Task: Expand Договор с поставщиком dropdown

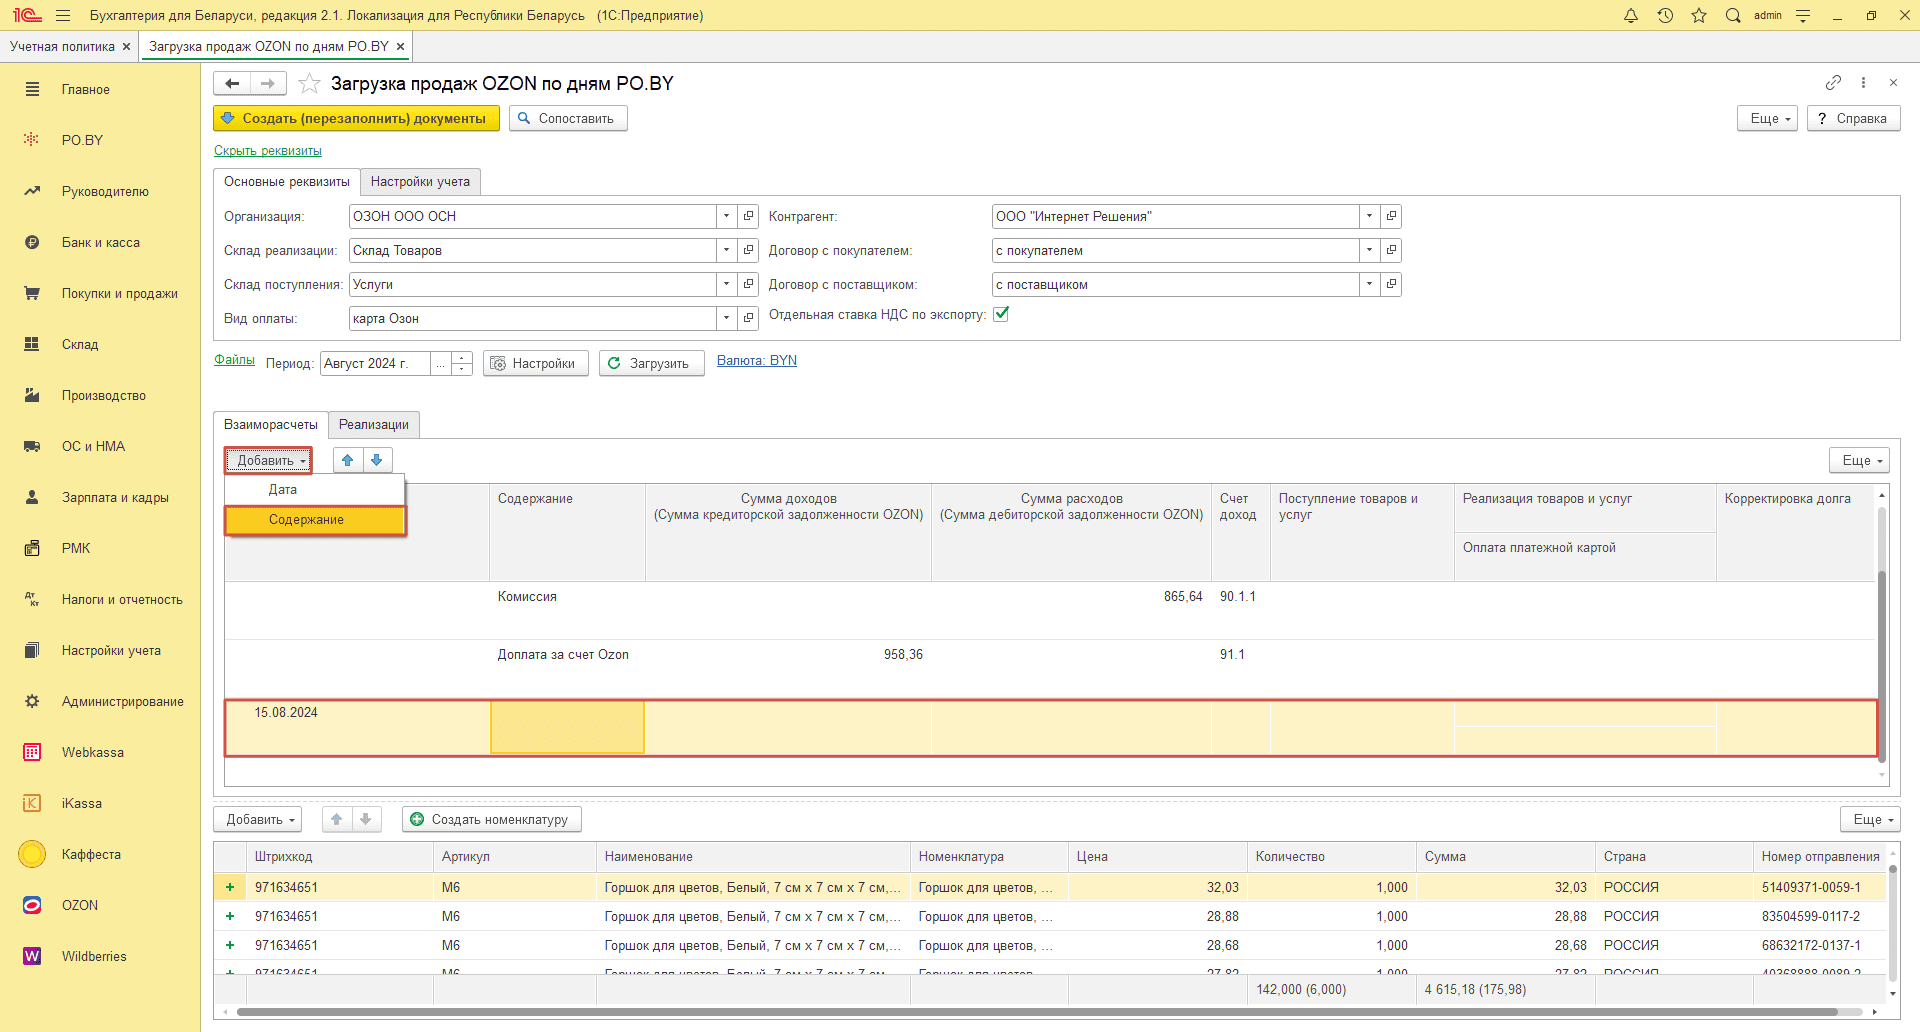Action: (1370, 284)
